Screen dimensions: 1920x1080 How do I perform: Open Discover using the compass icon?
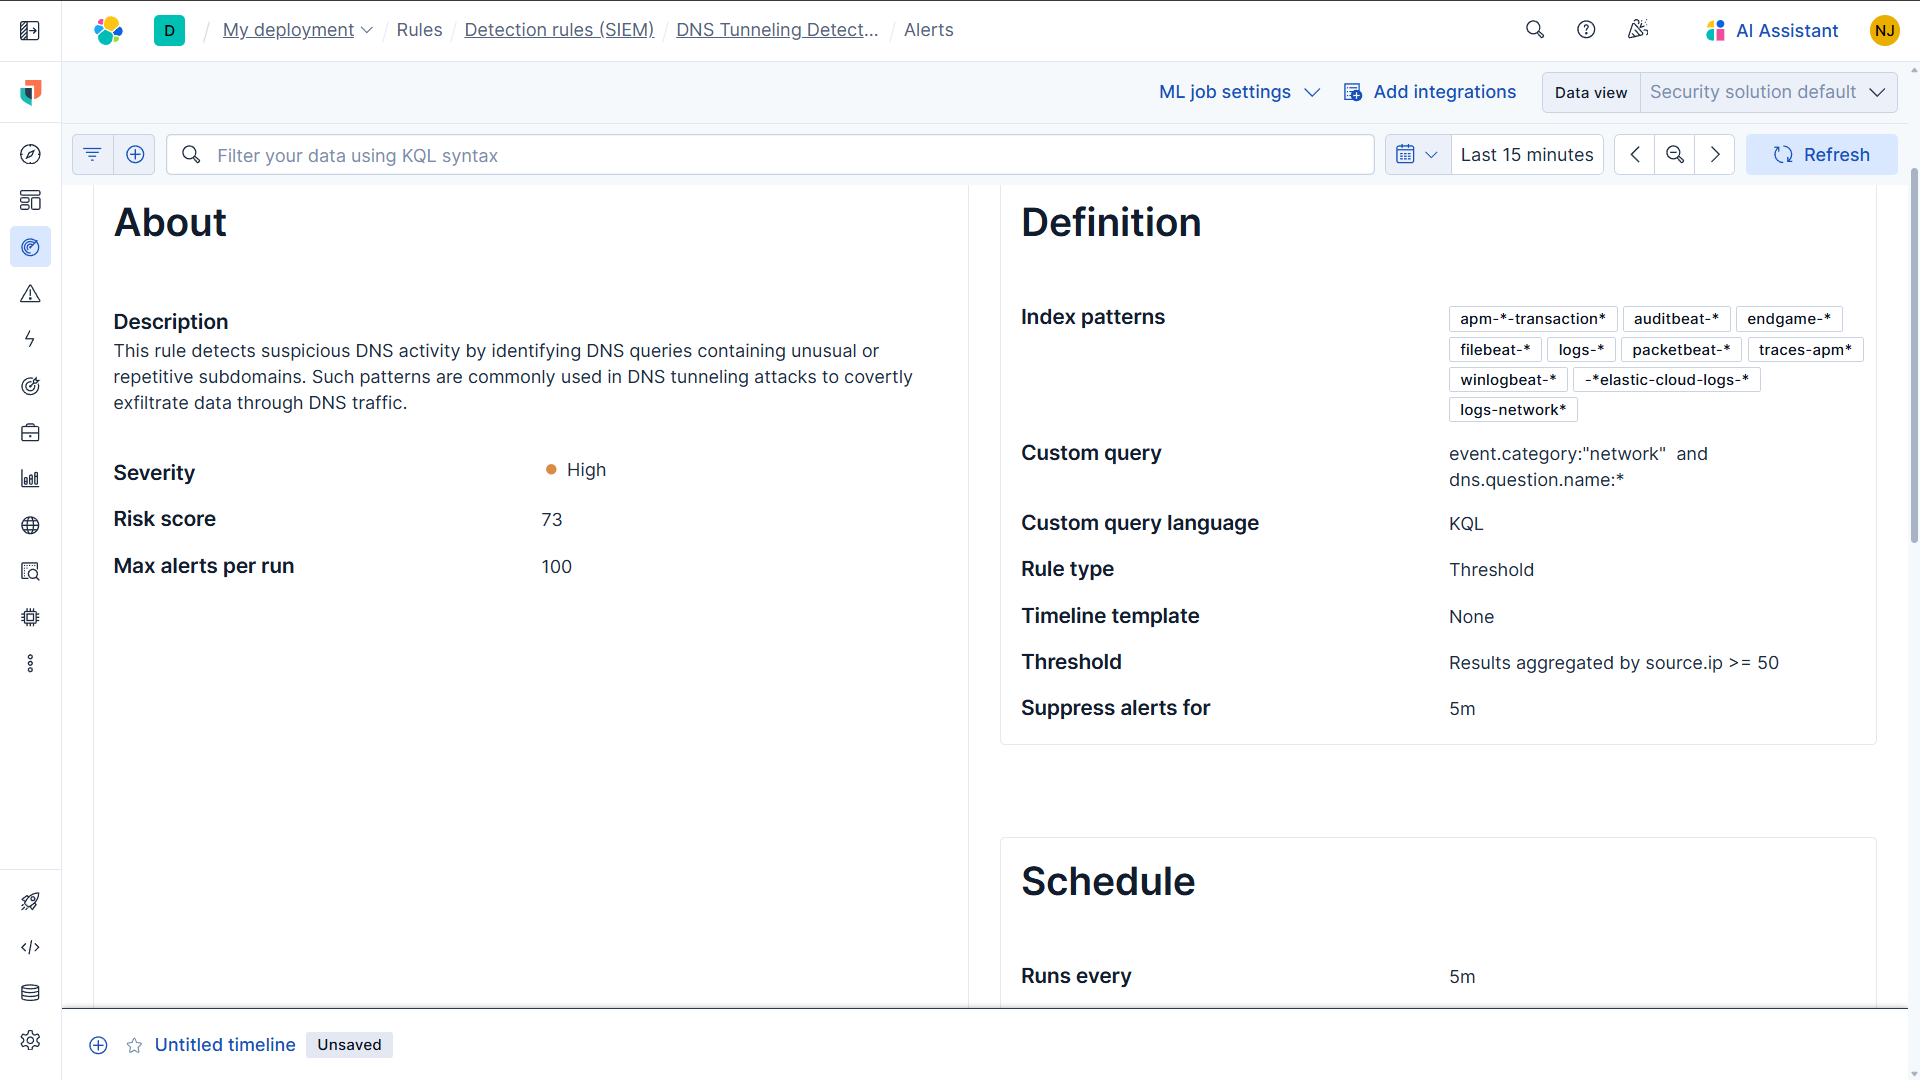(x=31, y=154)
